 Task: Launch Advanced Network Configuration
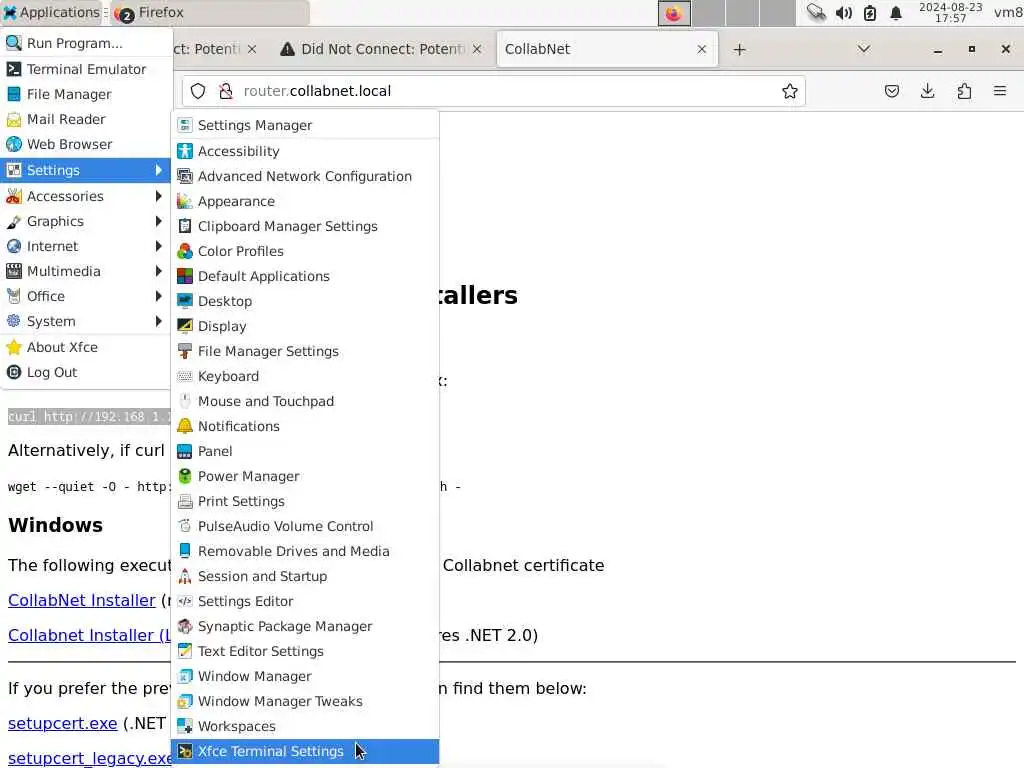[x=305, y=176]
